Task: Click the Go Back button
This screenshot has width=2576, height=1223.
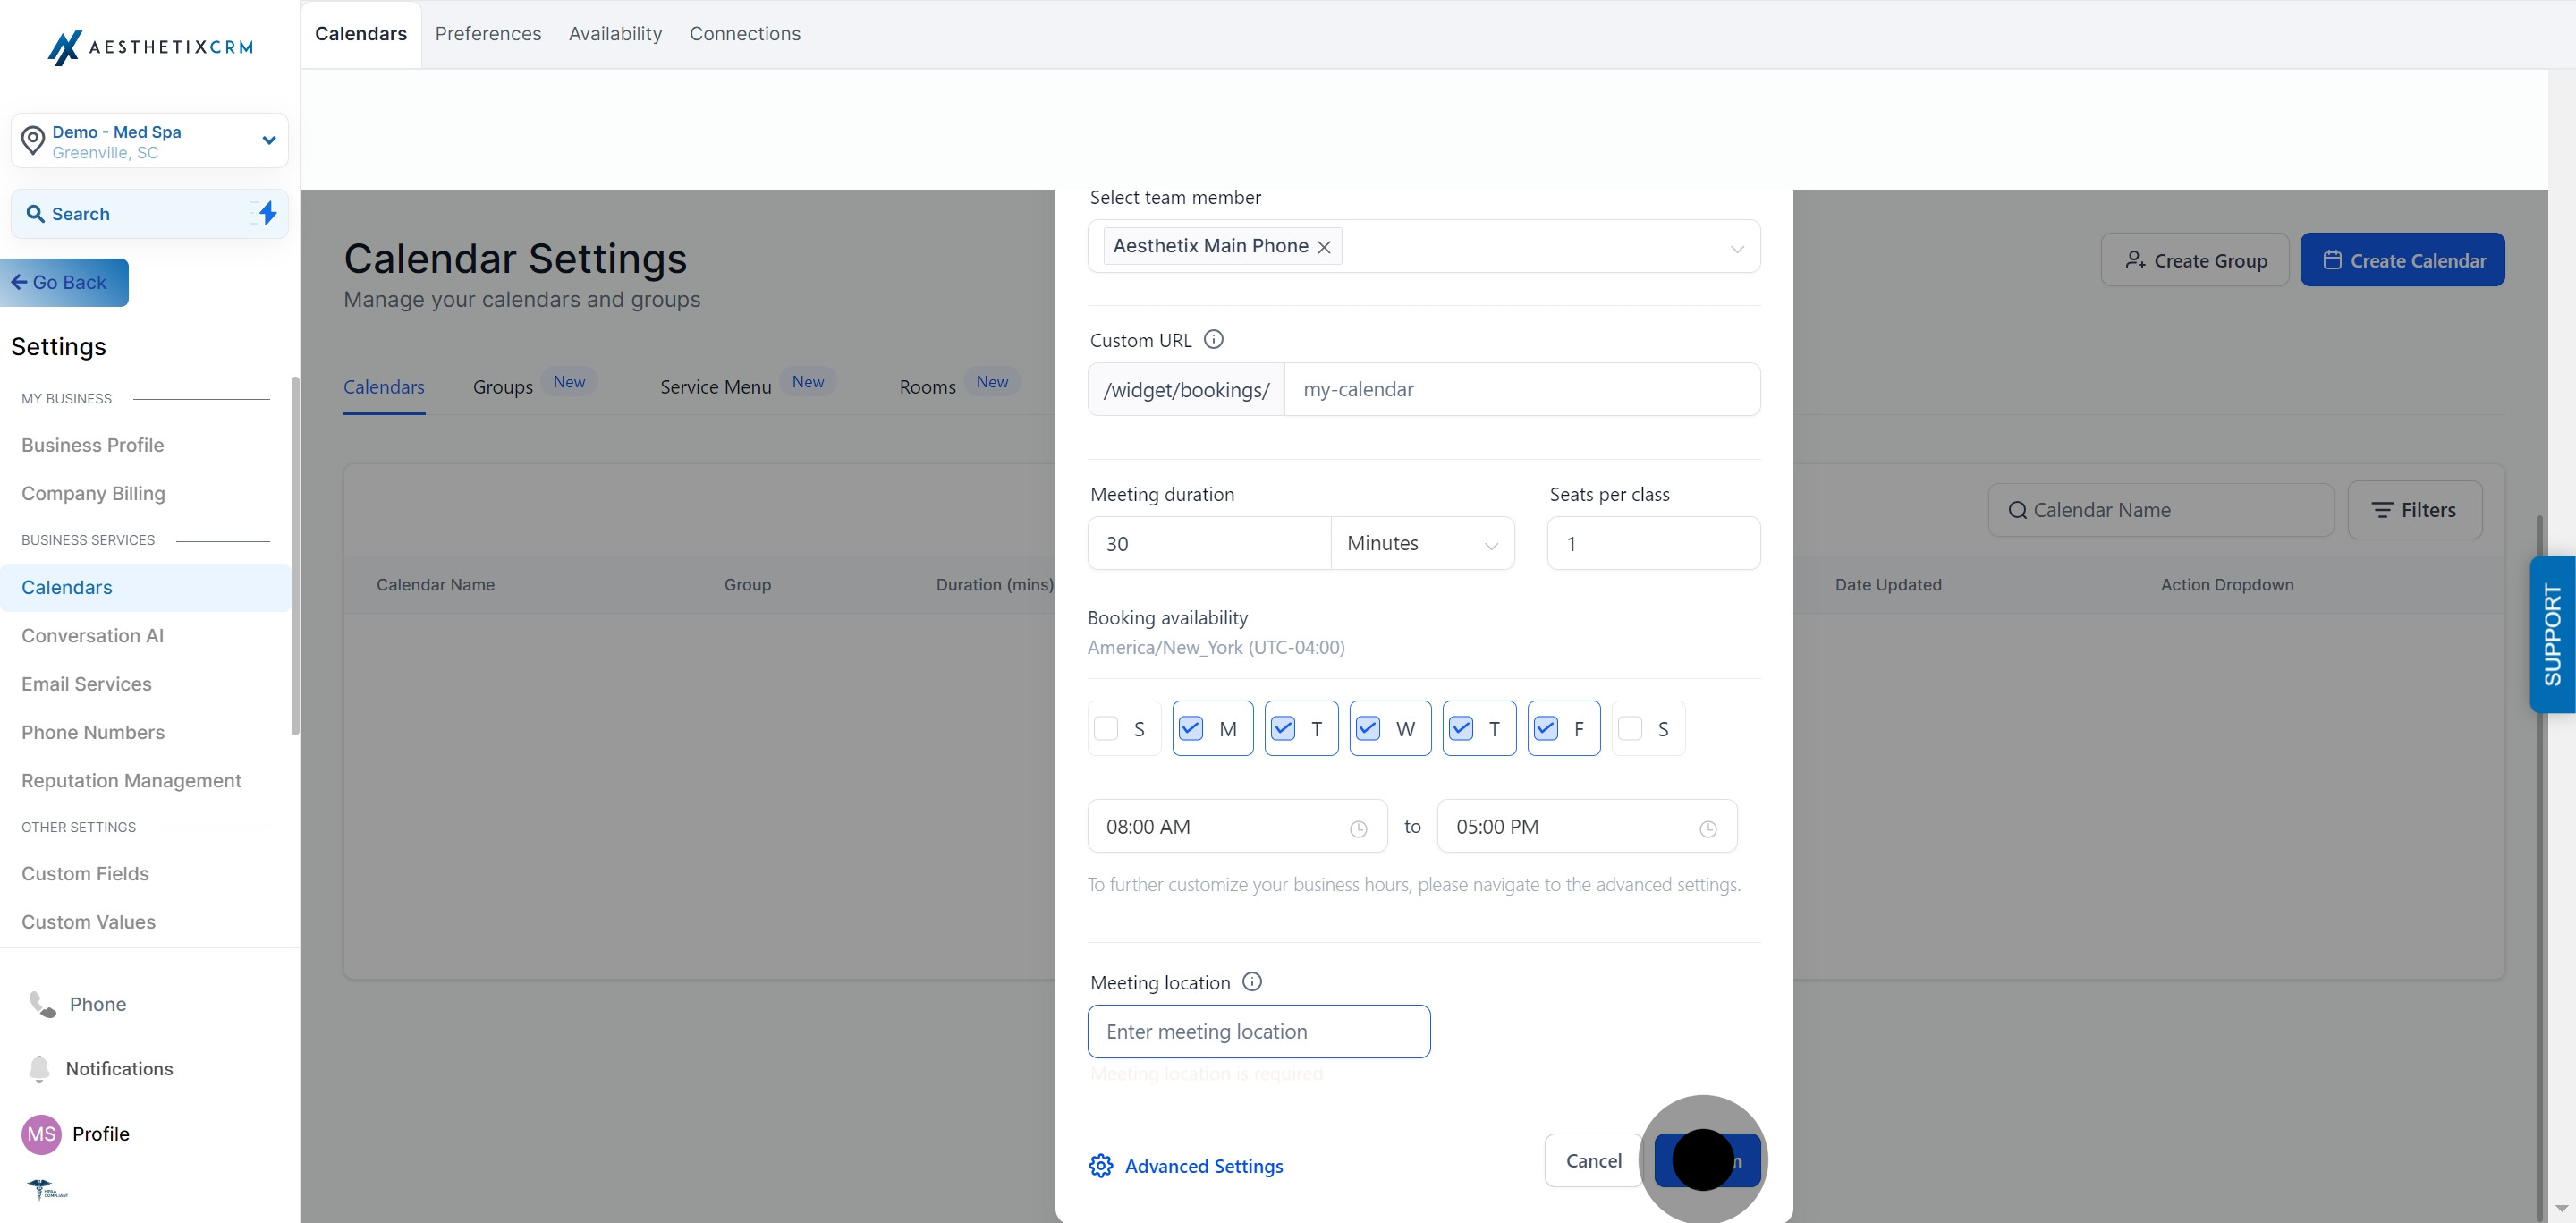Action: [64, 283]
